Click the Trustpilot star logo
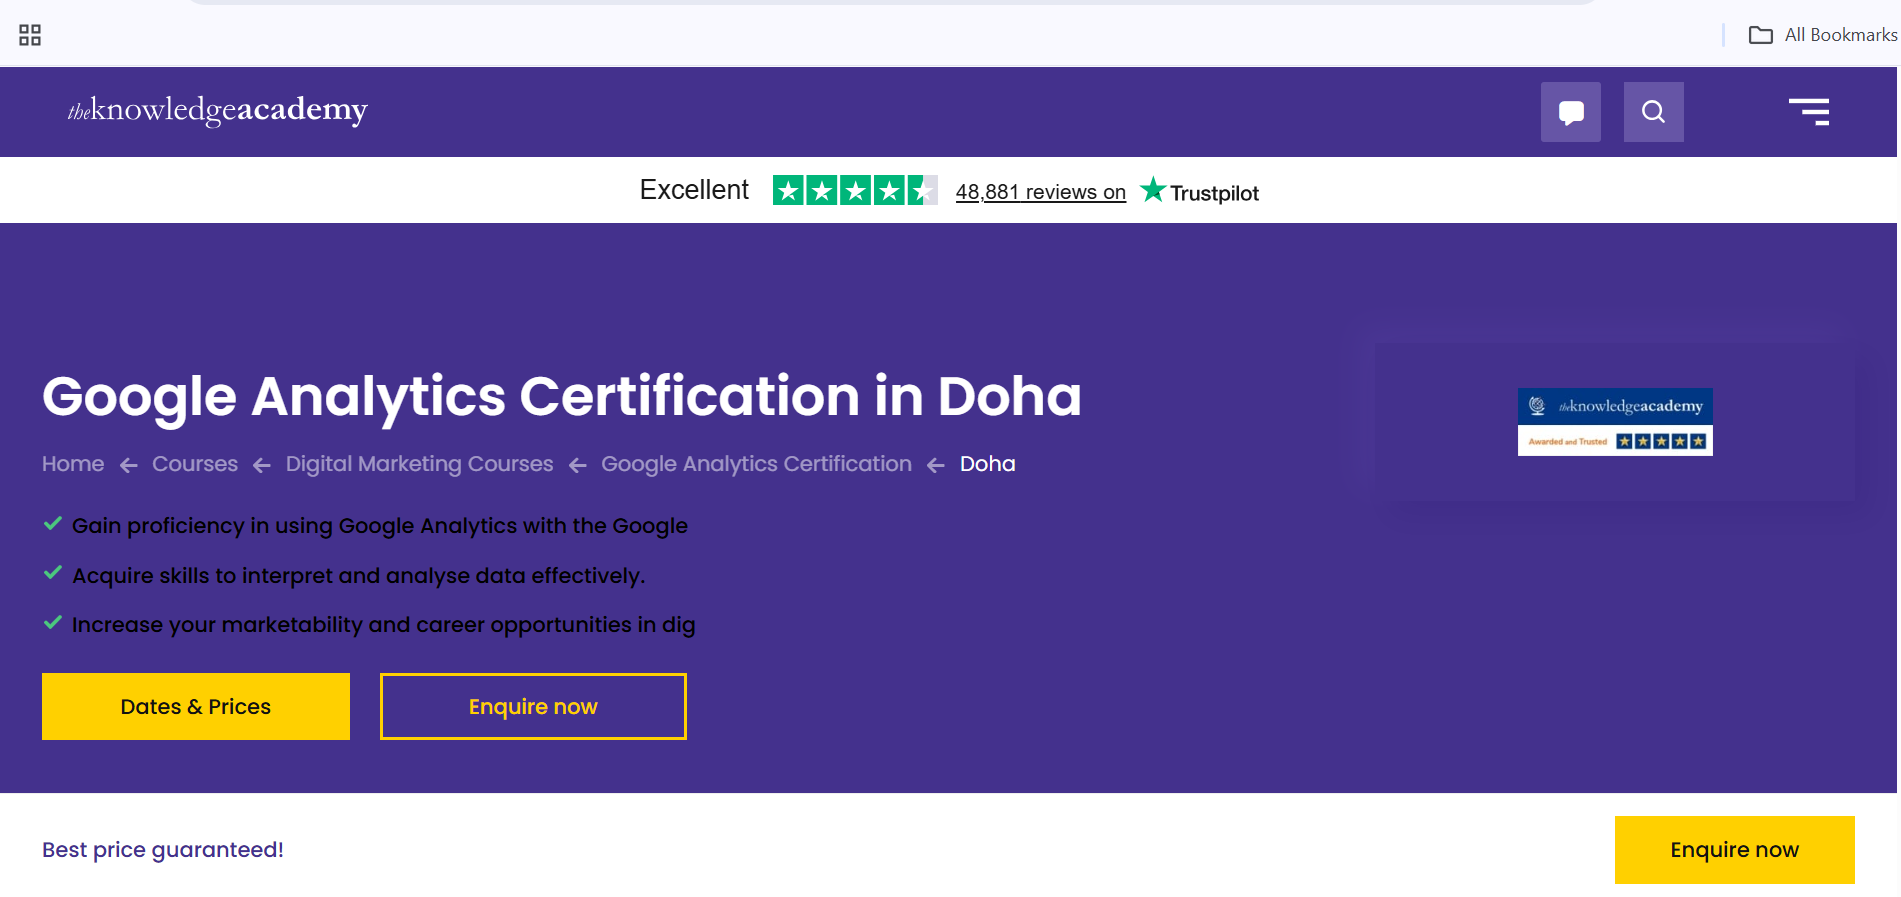1901x897 pixels. coord(1199,191)
